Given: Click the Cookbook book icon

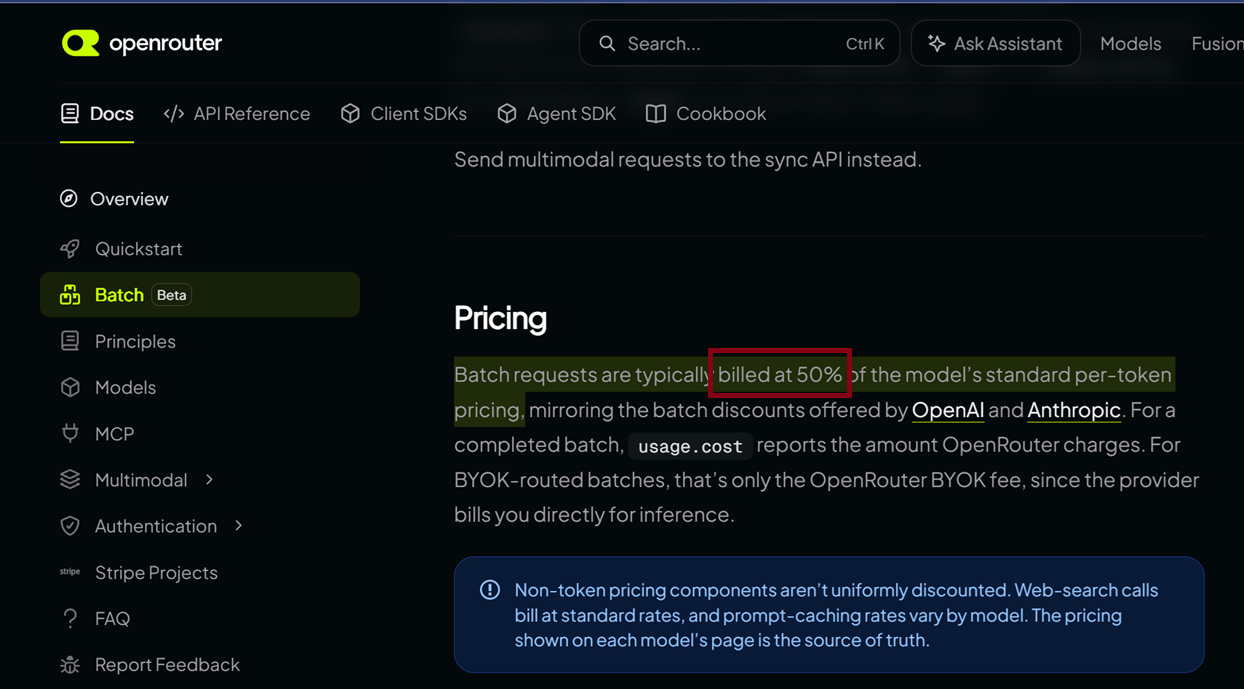Looking at the screenshot, I should tap(656, 114).
